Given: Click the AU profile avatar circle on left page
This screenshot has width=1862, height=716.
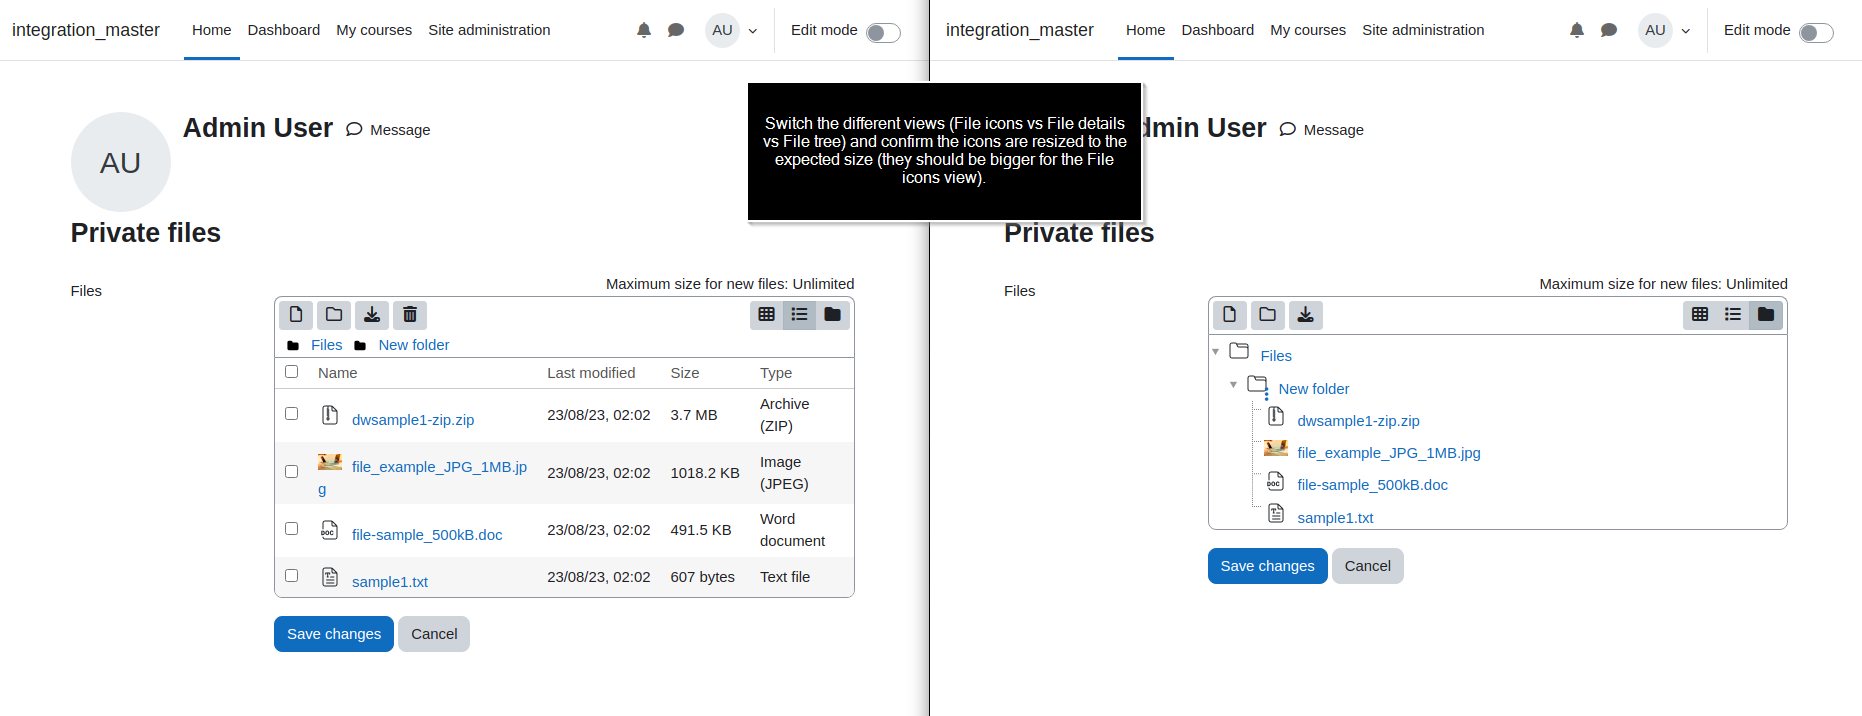Looking at the screenshot, I should [x=121, y=162].
